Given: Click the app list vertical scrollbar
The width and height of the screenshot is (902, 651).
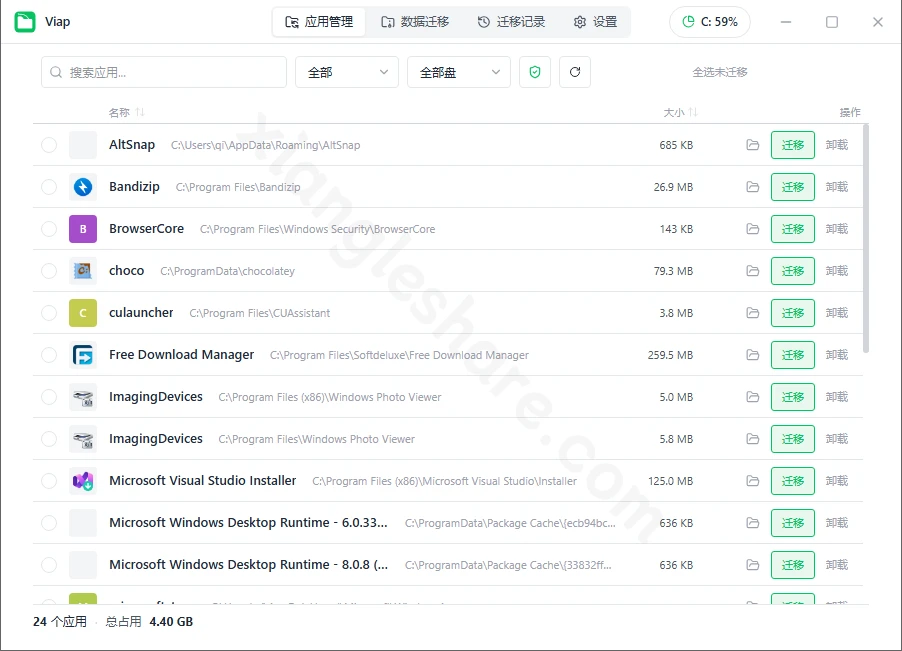Looking at the screenshot, I should click(x=866, y=238).
